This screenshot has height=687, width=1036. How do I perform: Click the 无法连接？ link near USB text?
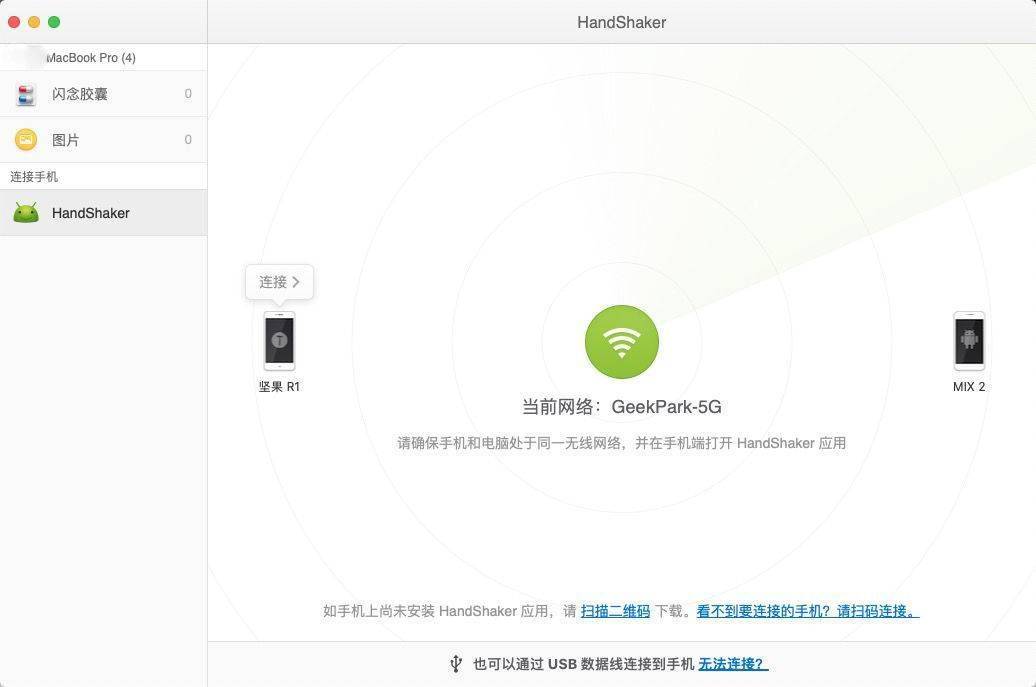731,663
